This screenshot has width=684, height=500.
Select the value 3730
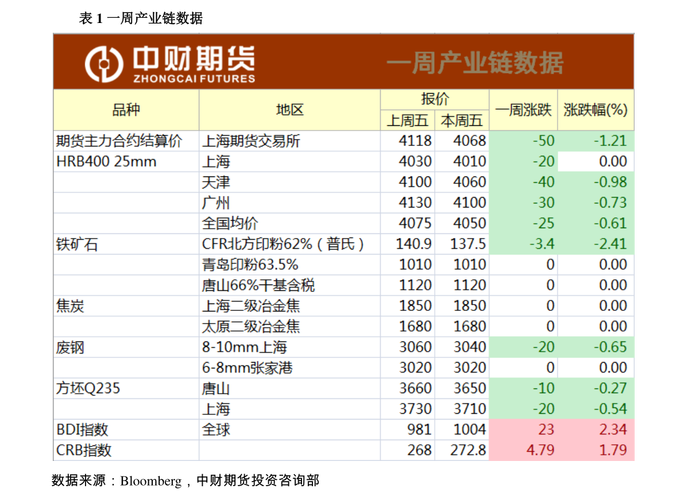tap(415, 409)
